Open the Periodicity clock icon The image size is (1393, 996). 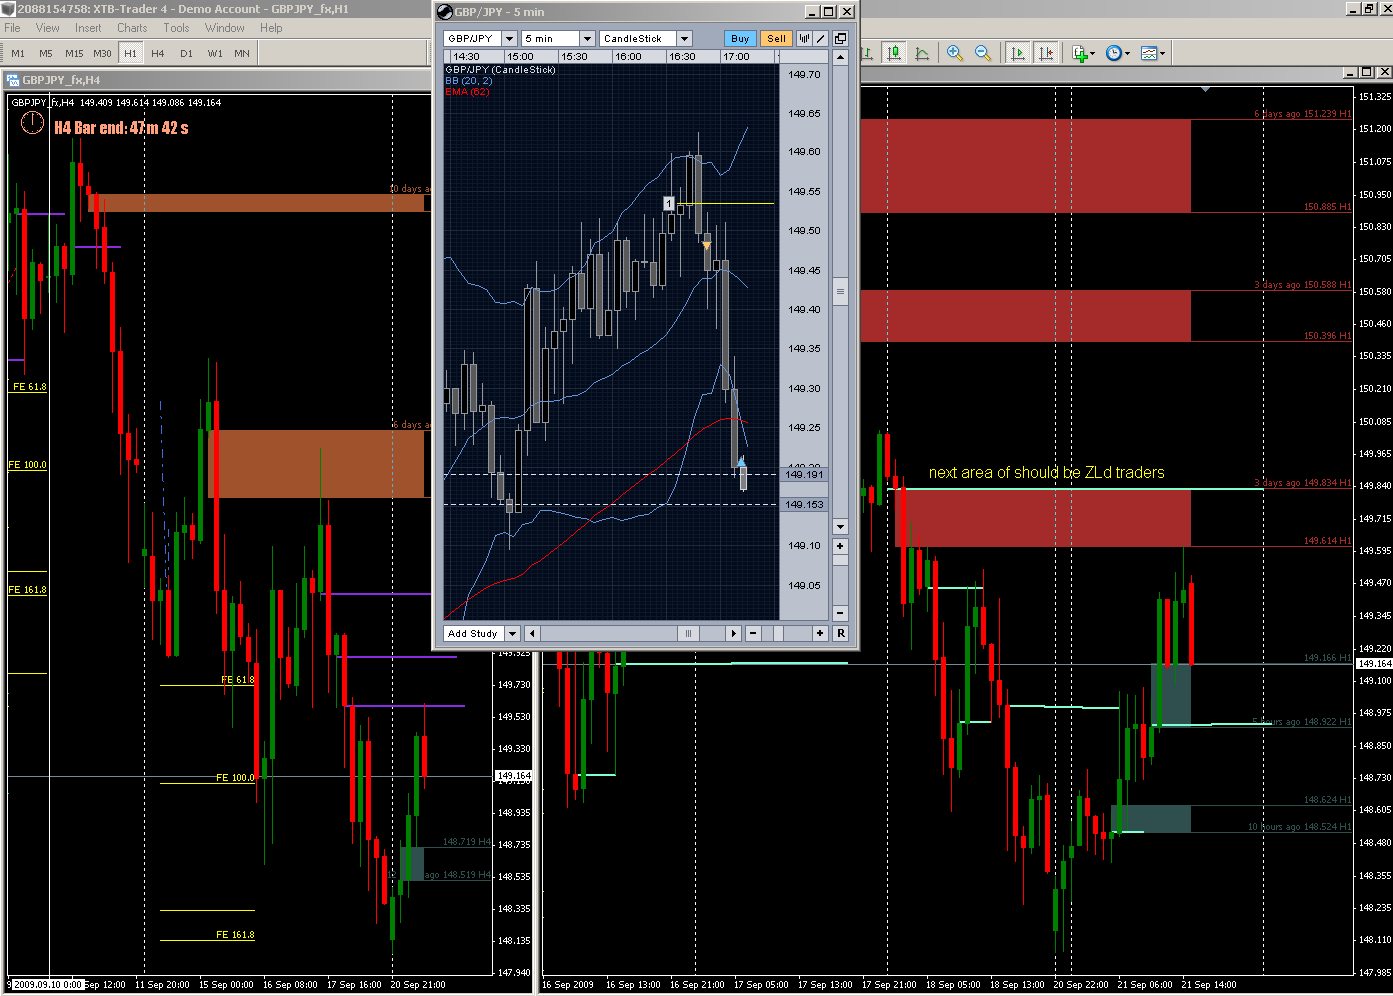tap(1116, 53)
